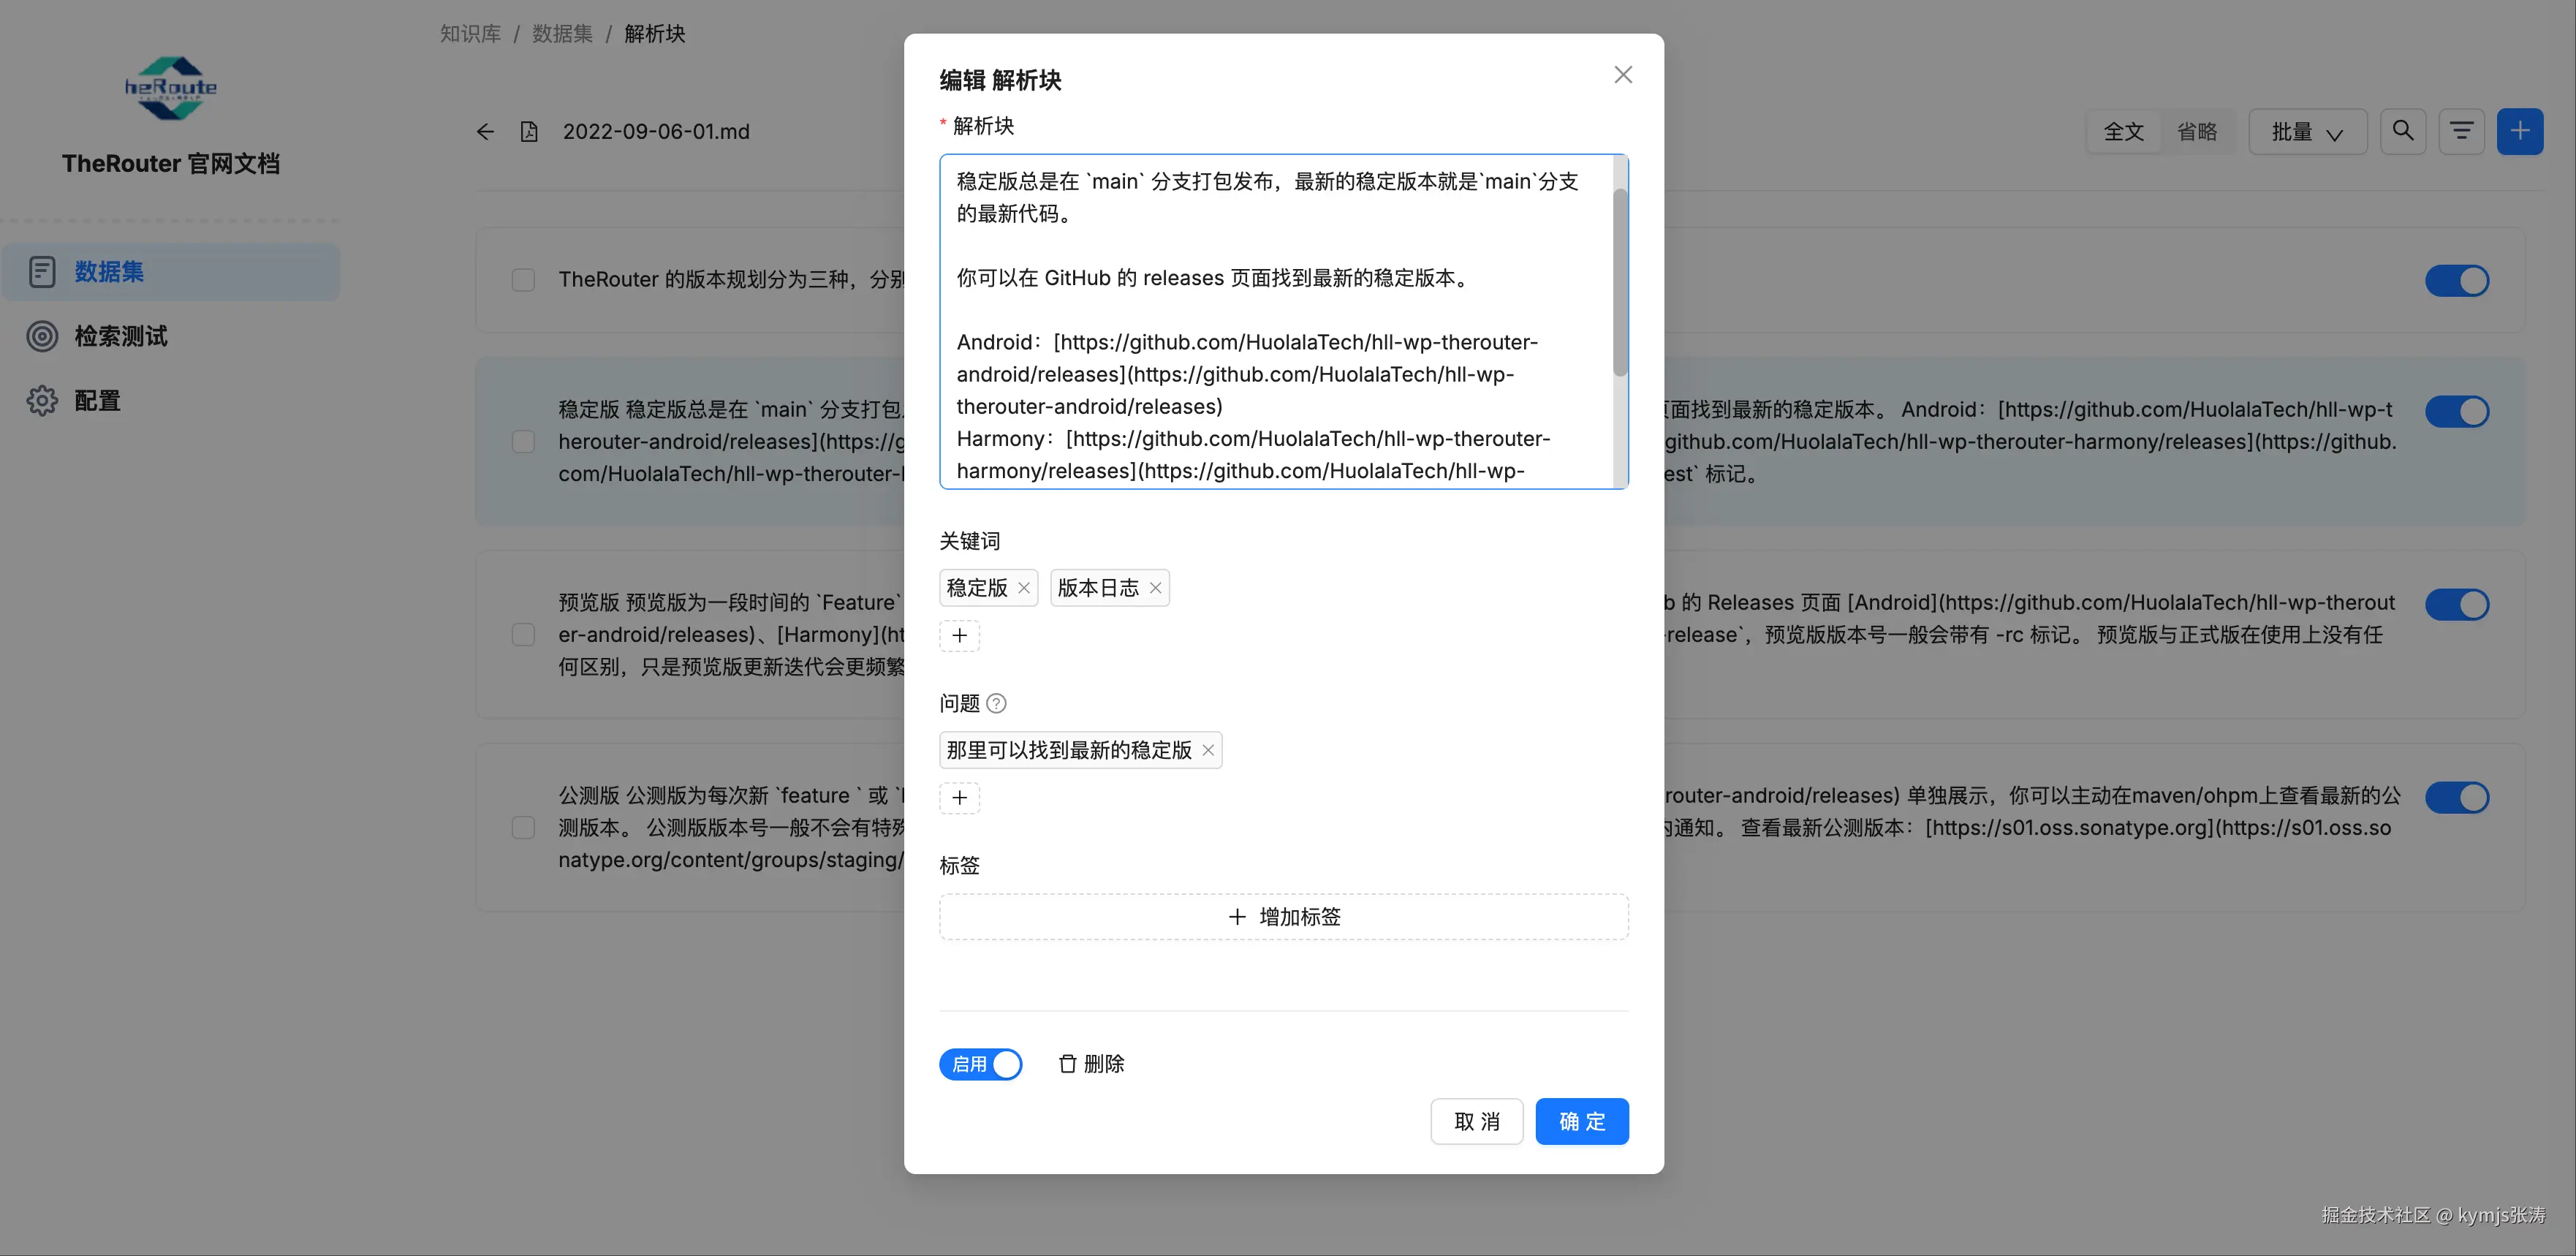Check the box for 稳定版 chunk
This screenshot has width=2576, height=1256.
[x=523, y=441]
